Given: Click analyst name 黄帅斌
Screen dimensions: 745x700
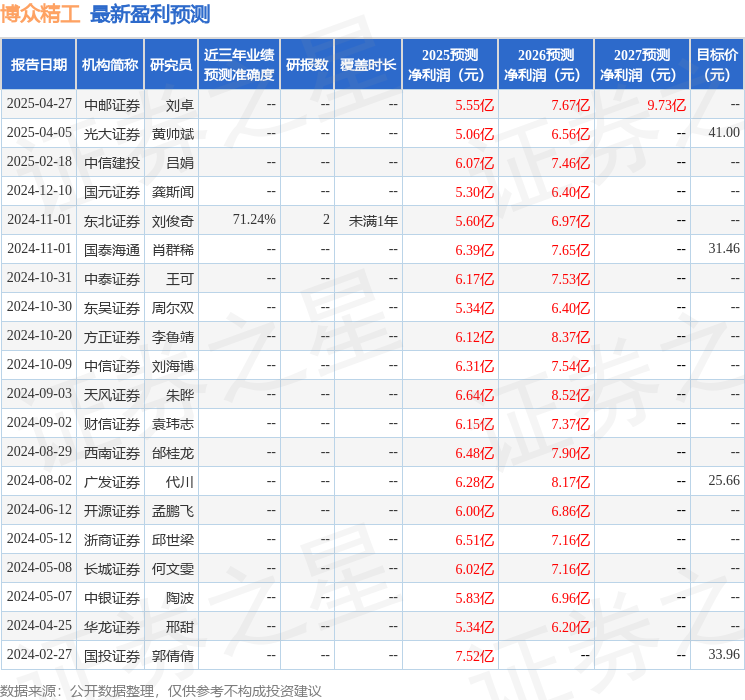Looking at the screenshot, I should 173,134.
